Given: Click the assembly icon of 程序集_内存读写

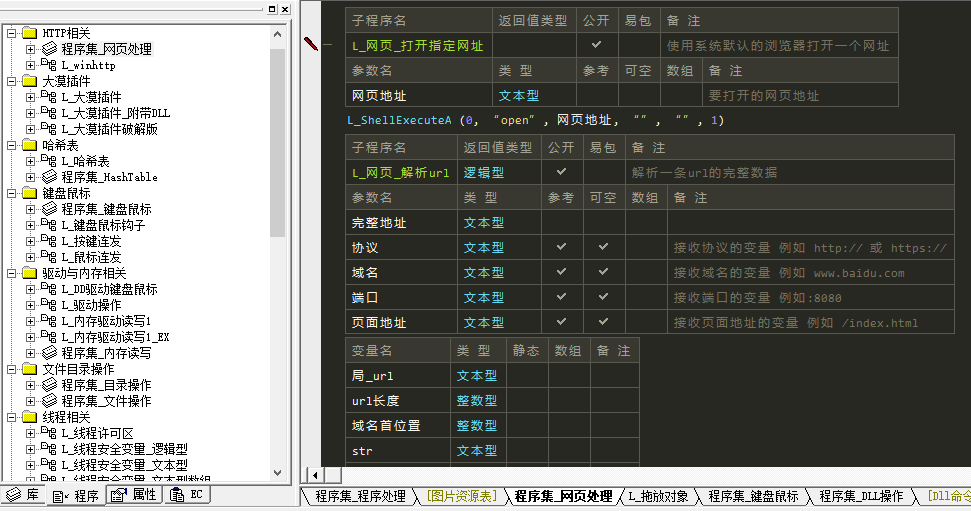Looking at the screenshot, I should coord(49,353).
